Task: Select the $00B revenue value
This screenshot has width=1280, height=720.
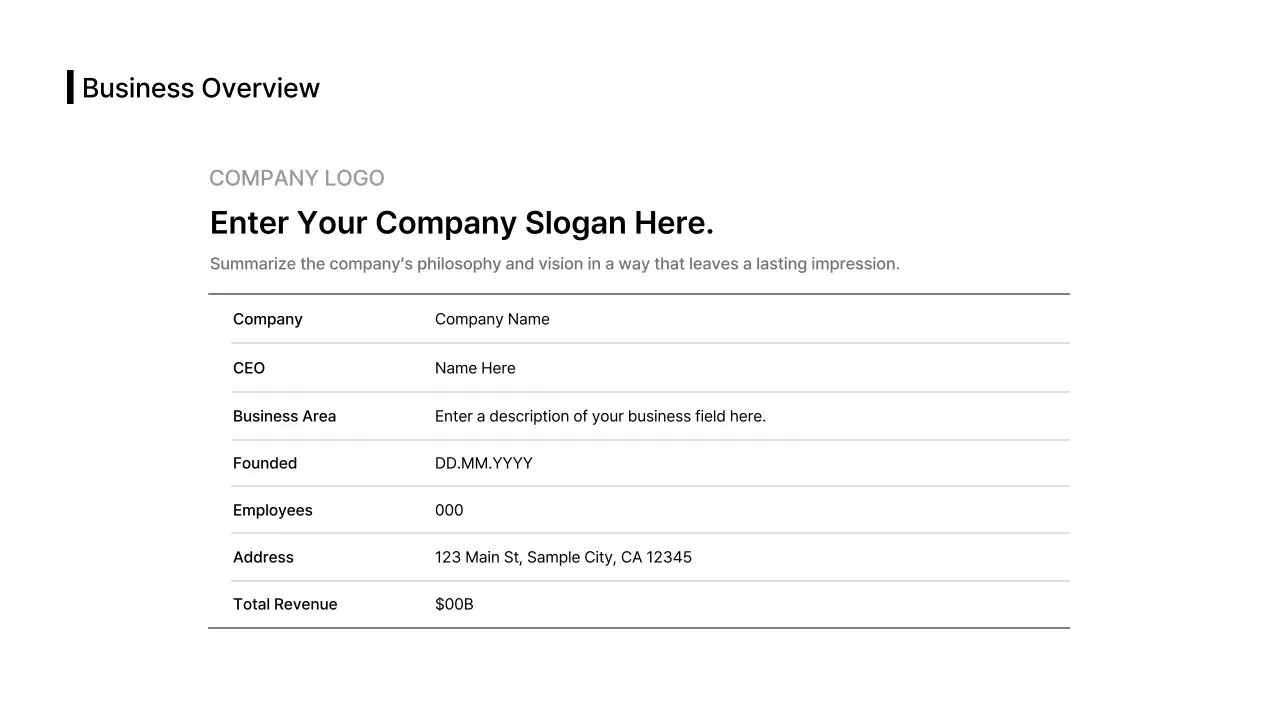Action: 454,604
